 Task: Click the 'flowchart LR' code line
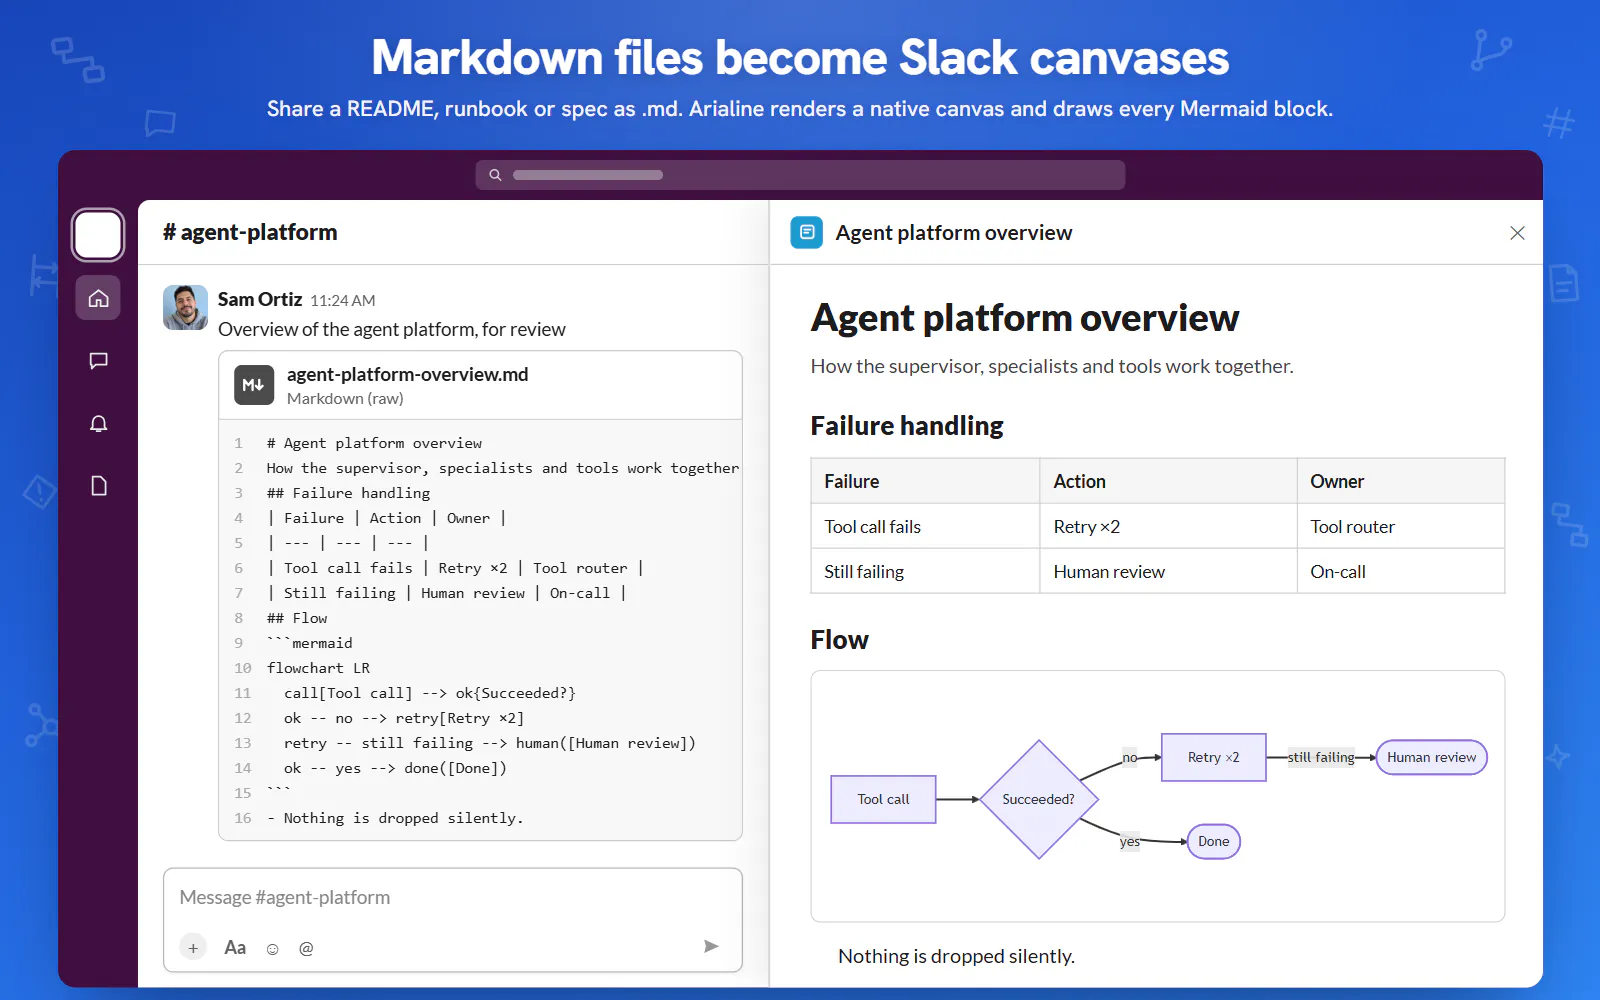click(318, 668)
